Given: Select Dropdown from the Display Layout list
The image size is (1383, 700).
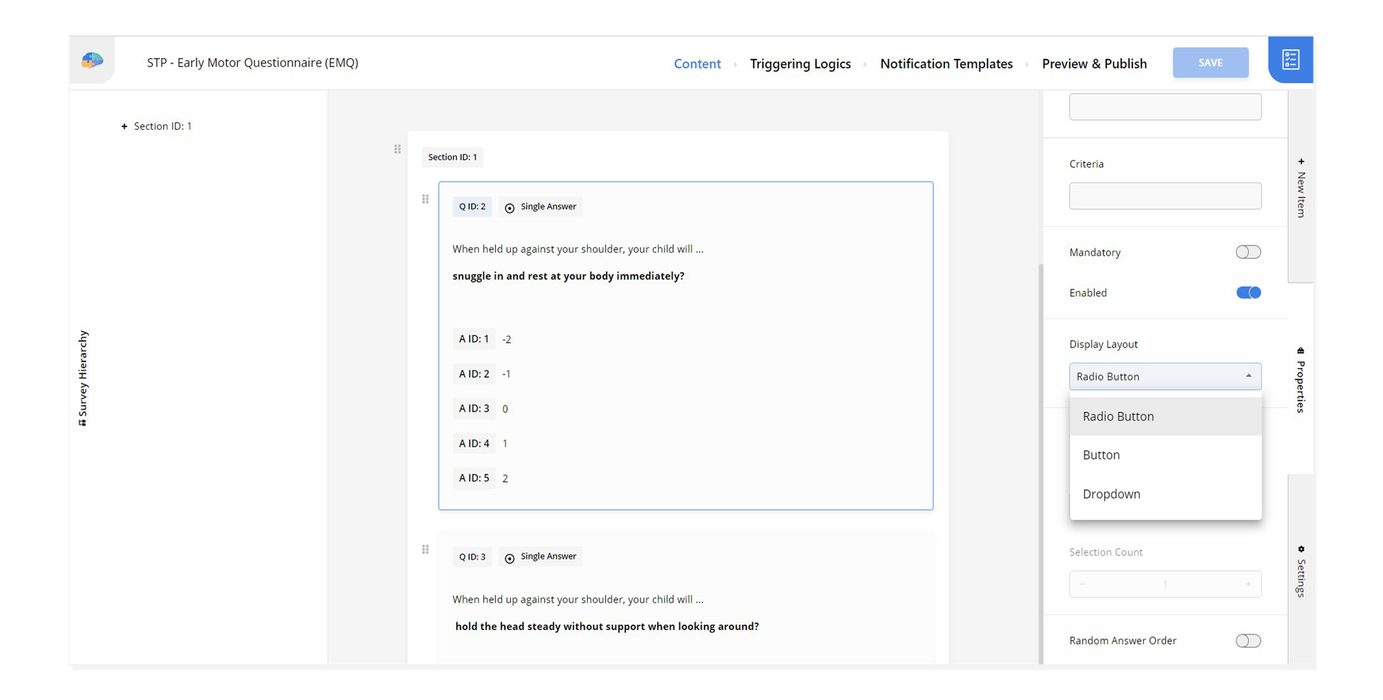Looking at the screenshot, I should pos(1111,493).
